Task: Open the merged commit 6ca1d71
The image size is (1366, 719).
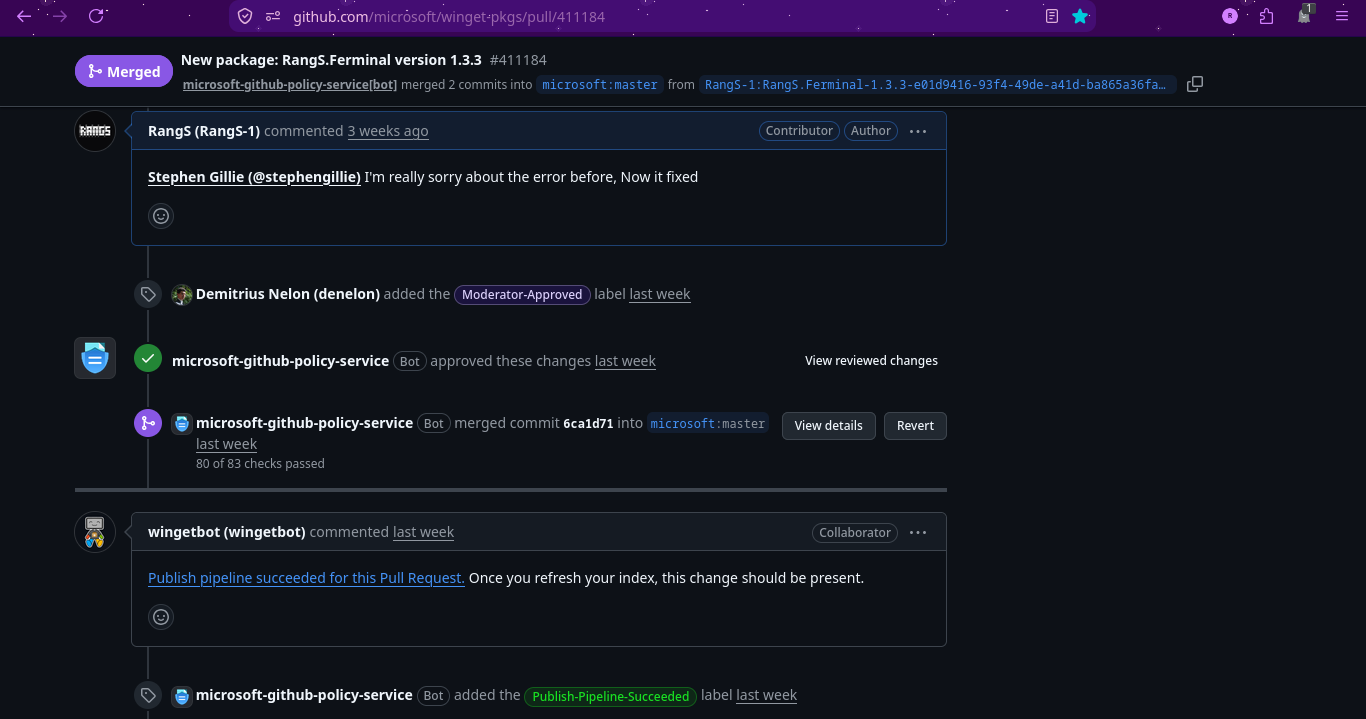Action: pos(588,424)
